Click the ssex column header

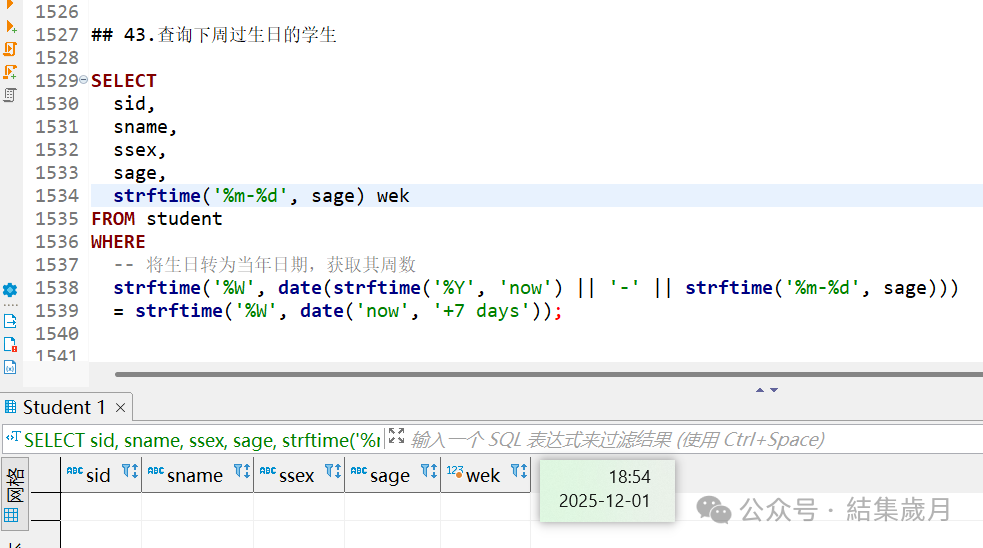[297, 475]
